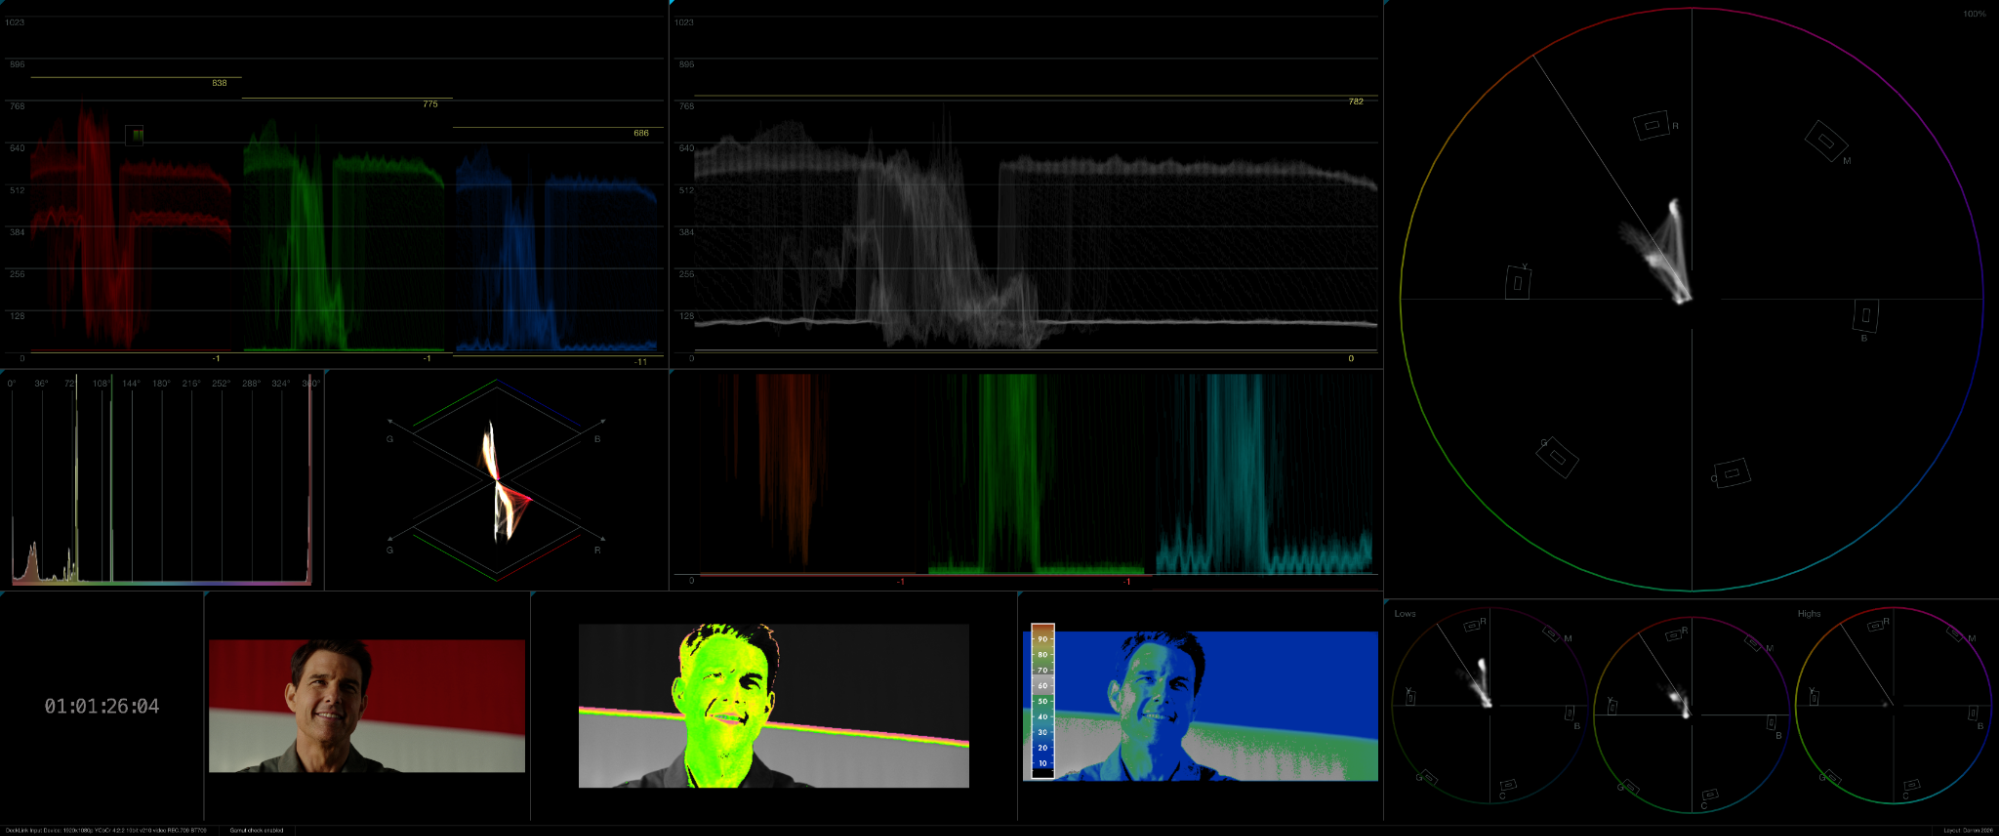This screenshot has width=1999, height=837.
Task: Click the teal trace in HSL plot
Action: click(x=1265, y=475)
